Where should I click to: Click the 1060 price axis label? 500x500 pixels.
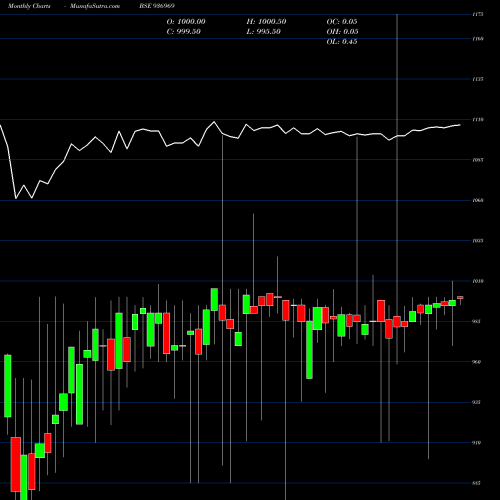(x=478, y=201)
